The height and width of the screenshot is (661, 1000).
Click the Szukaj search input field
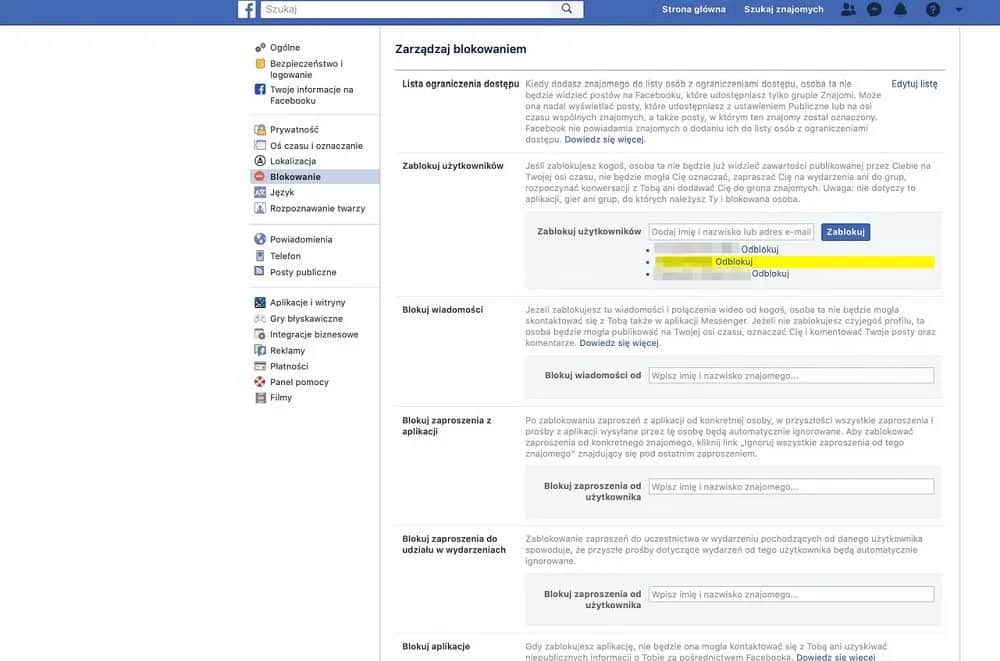[410, 8]
